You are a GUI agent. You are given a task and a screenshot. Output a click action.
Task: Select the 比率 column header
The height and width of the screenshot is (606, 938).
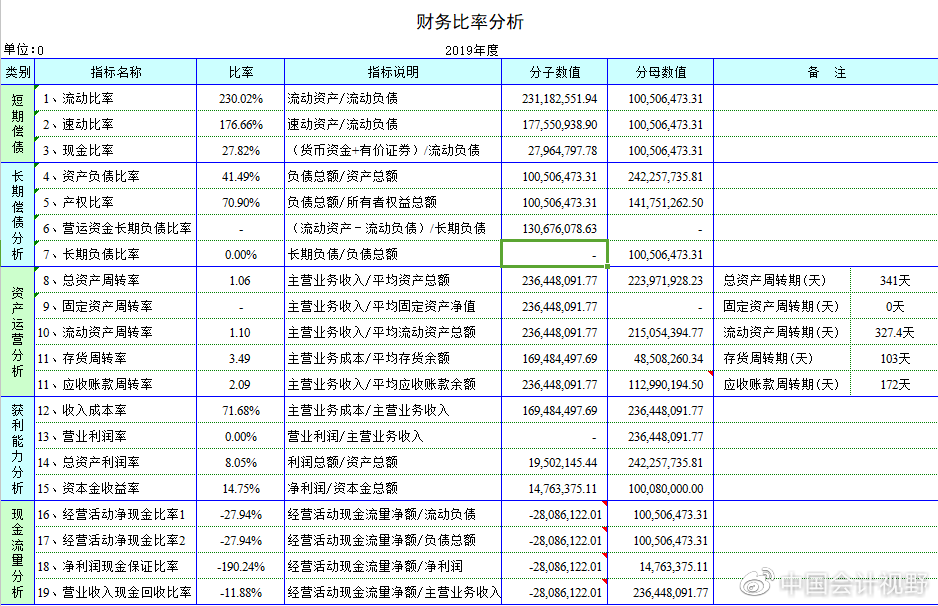point(240,72)
